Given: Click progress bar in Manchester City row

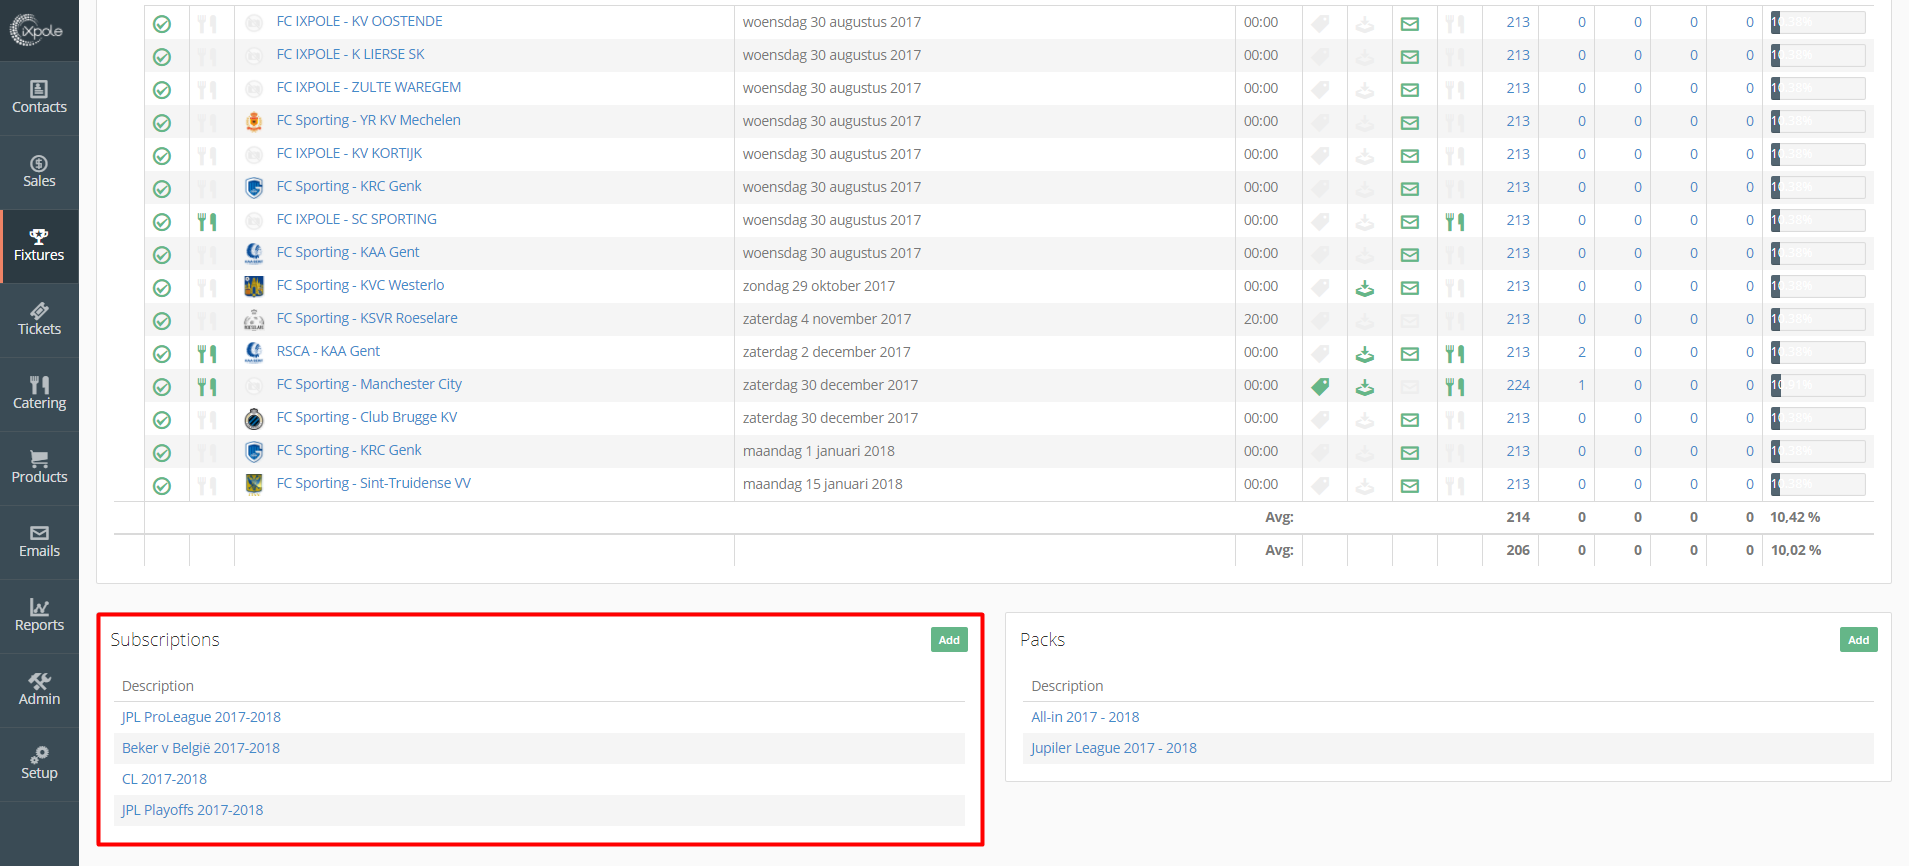Looking at the screenshot, I should (1818, 385).
